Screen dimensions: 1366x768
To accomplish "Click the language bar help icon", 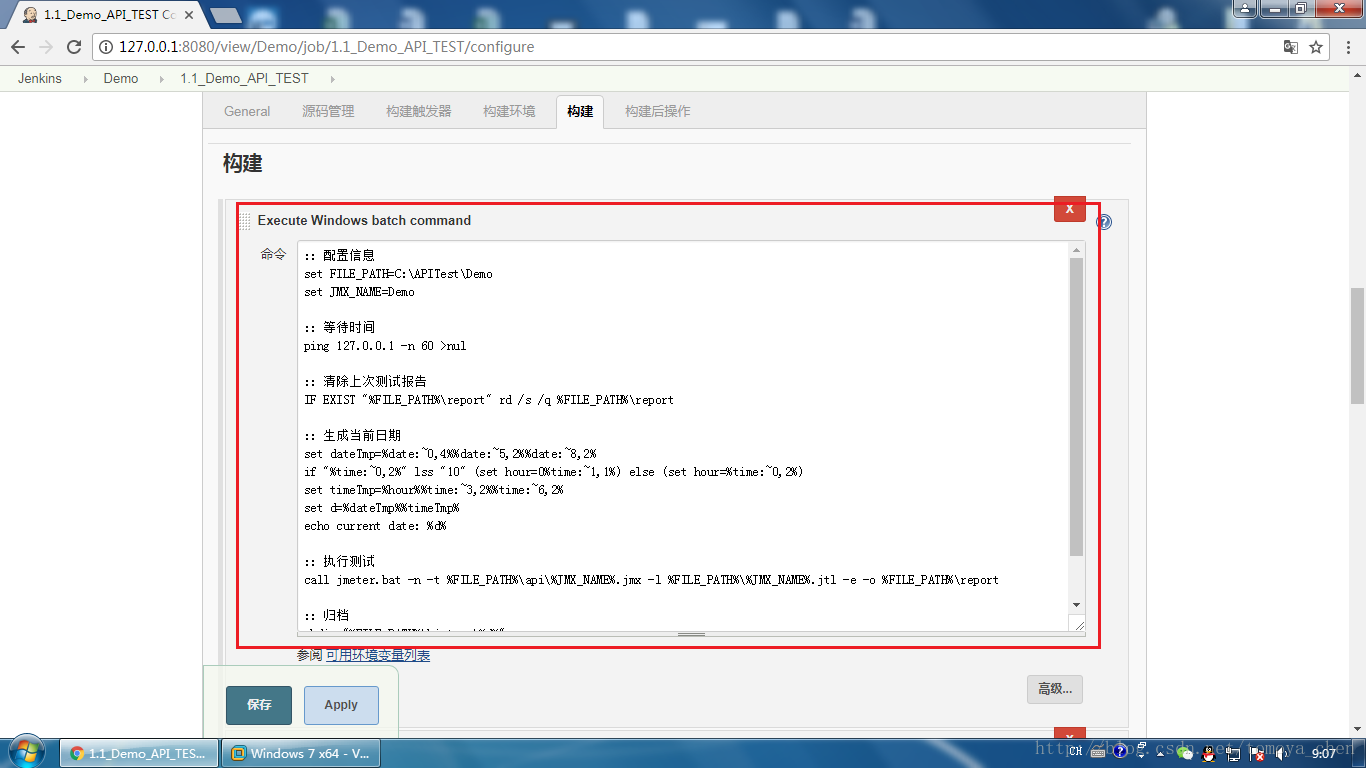I will (1121, 751).
